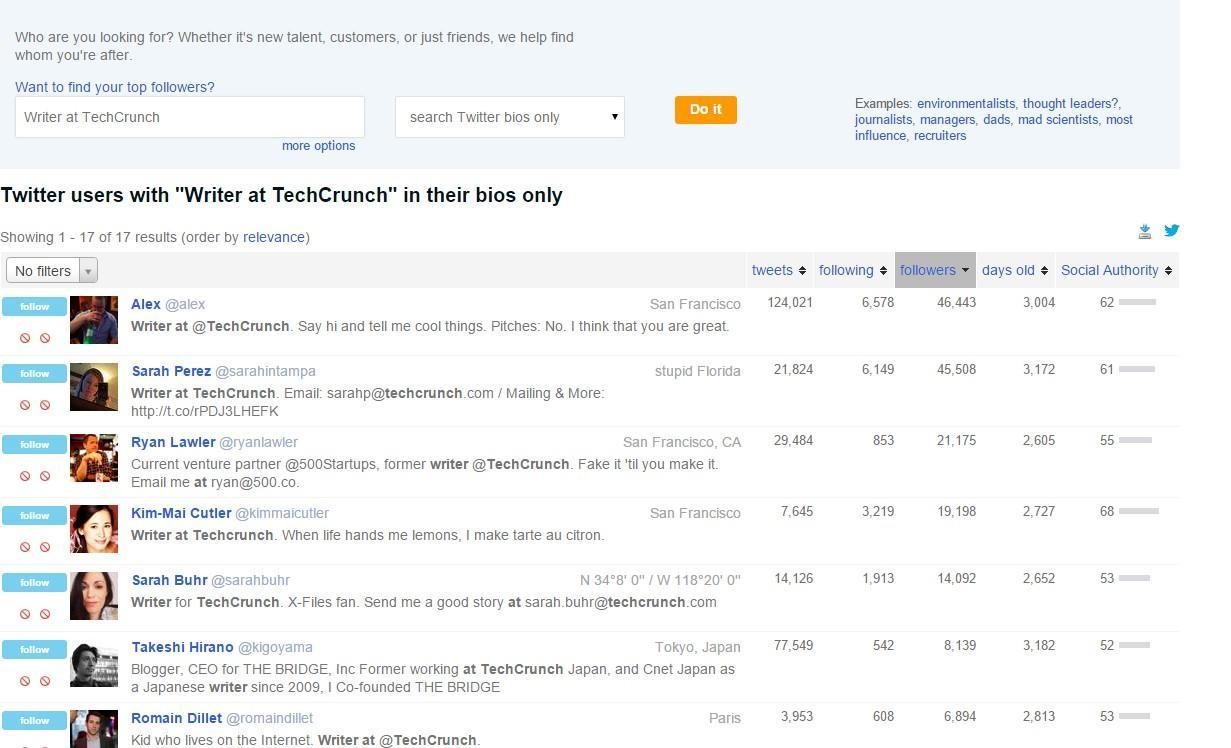This screenshot has width=1231, height=748.
Task: Open the No filters dropdown
Action: click(x=52, y=271)
